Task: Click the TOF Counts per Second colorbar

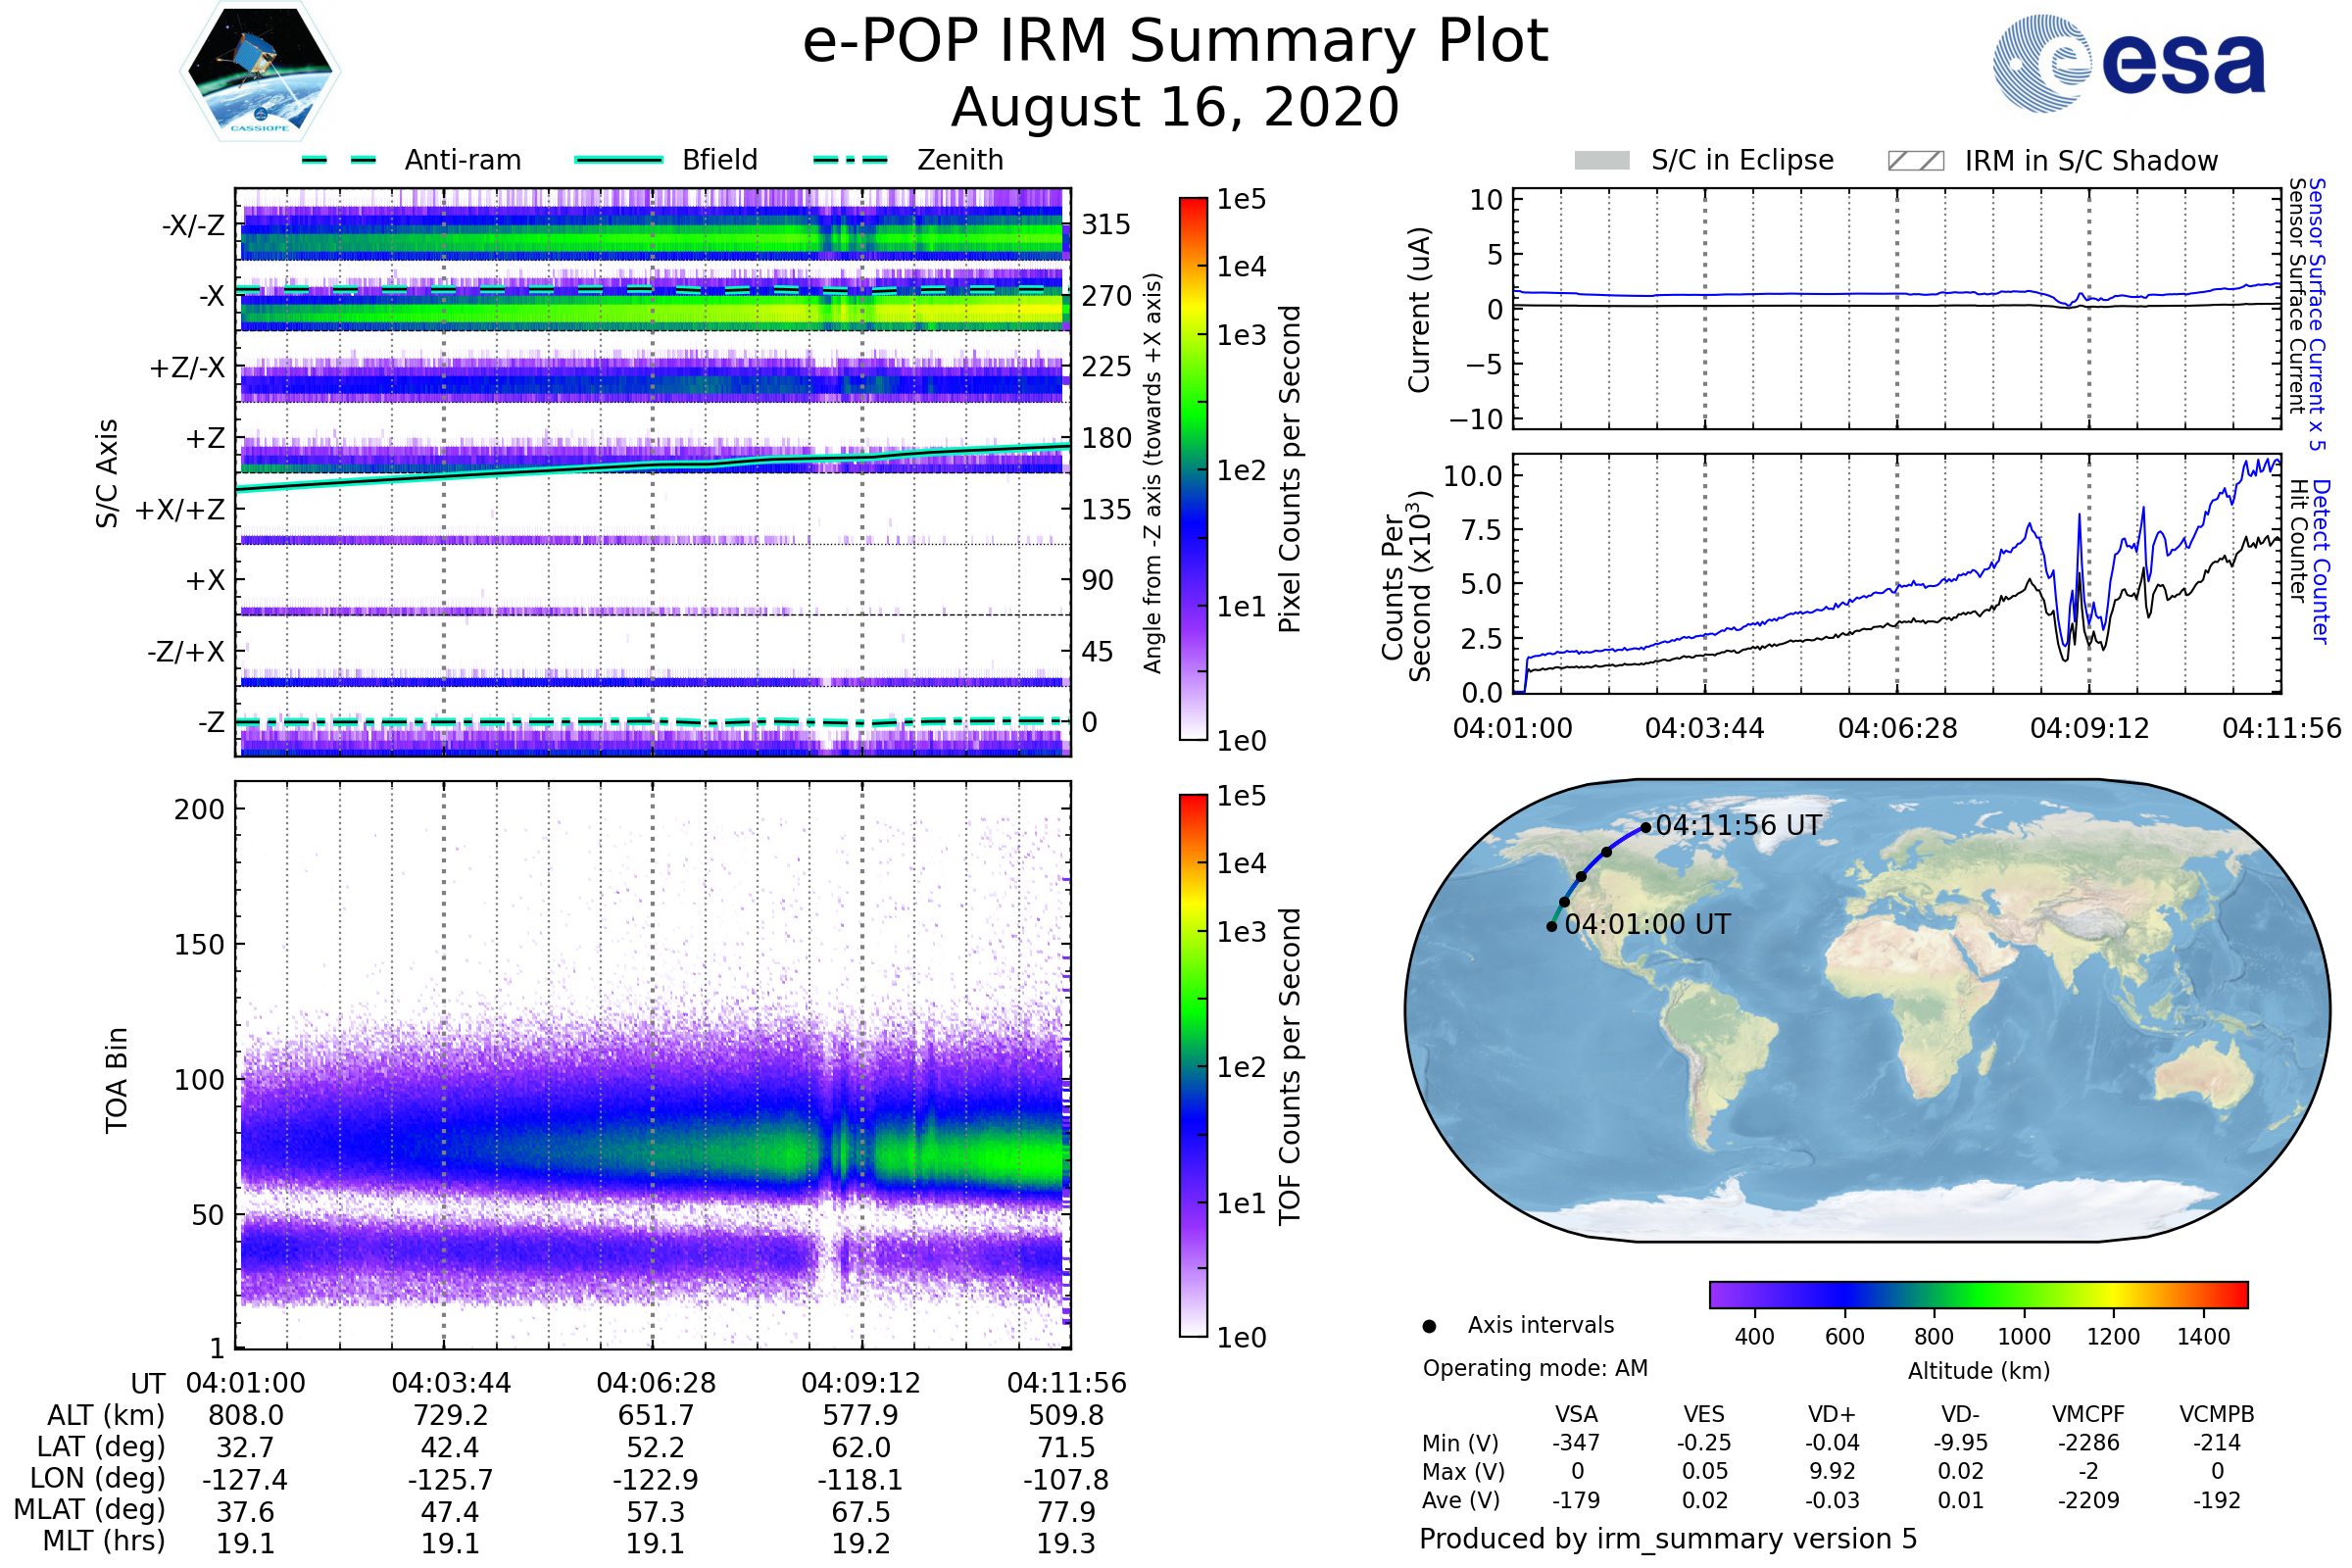Action: click(1193, 1065)
